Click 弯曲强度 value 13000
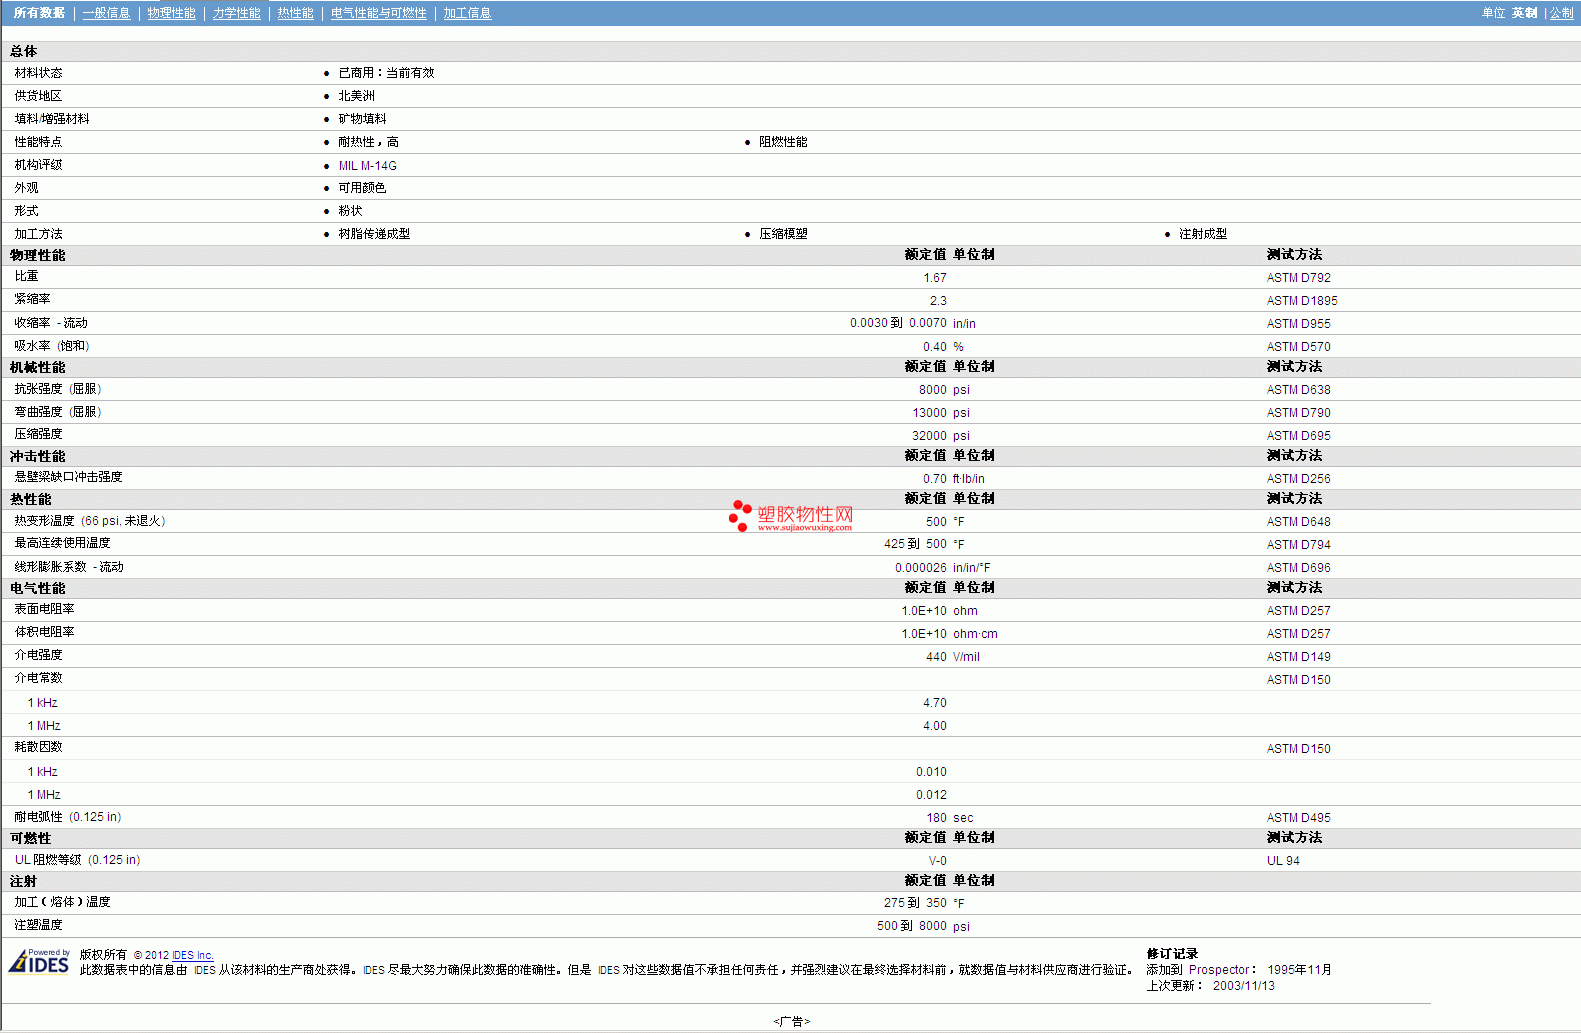Screen dimensions: 1581x1033 point(930,413)
